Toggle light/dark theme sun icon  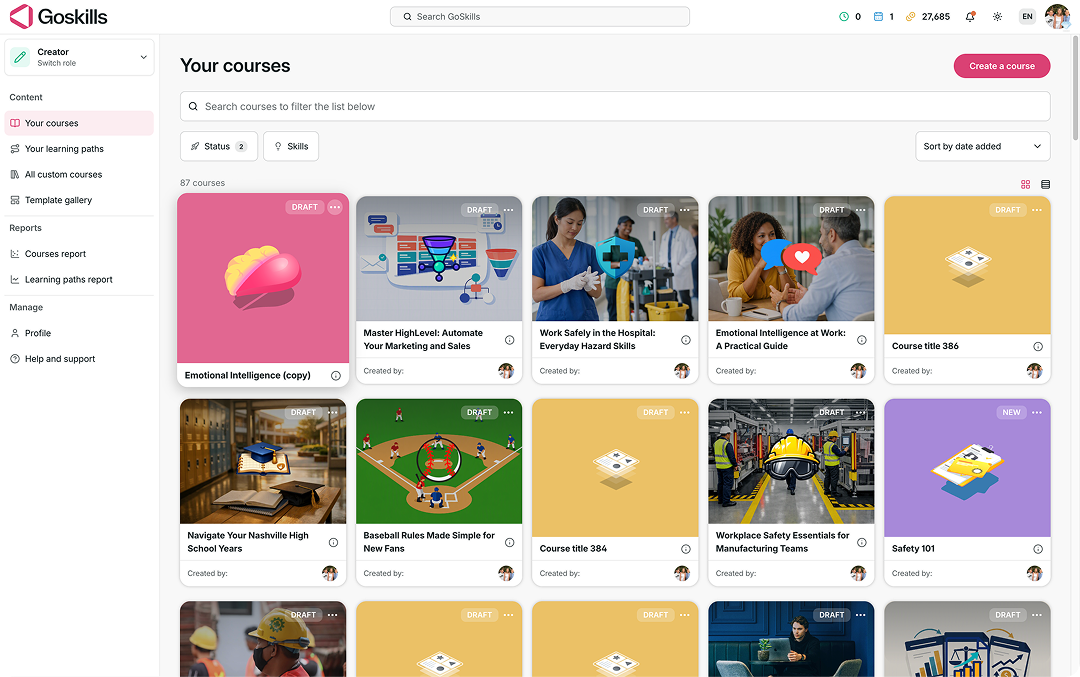tap(997, 17)
